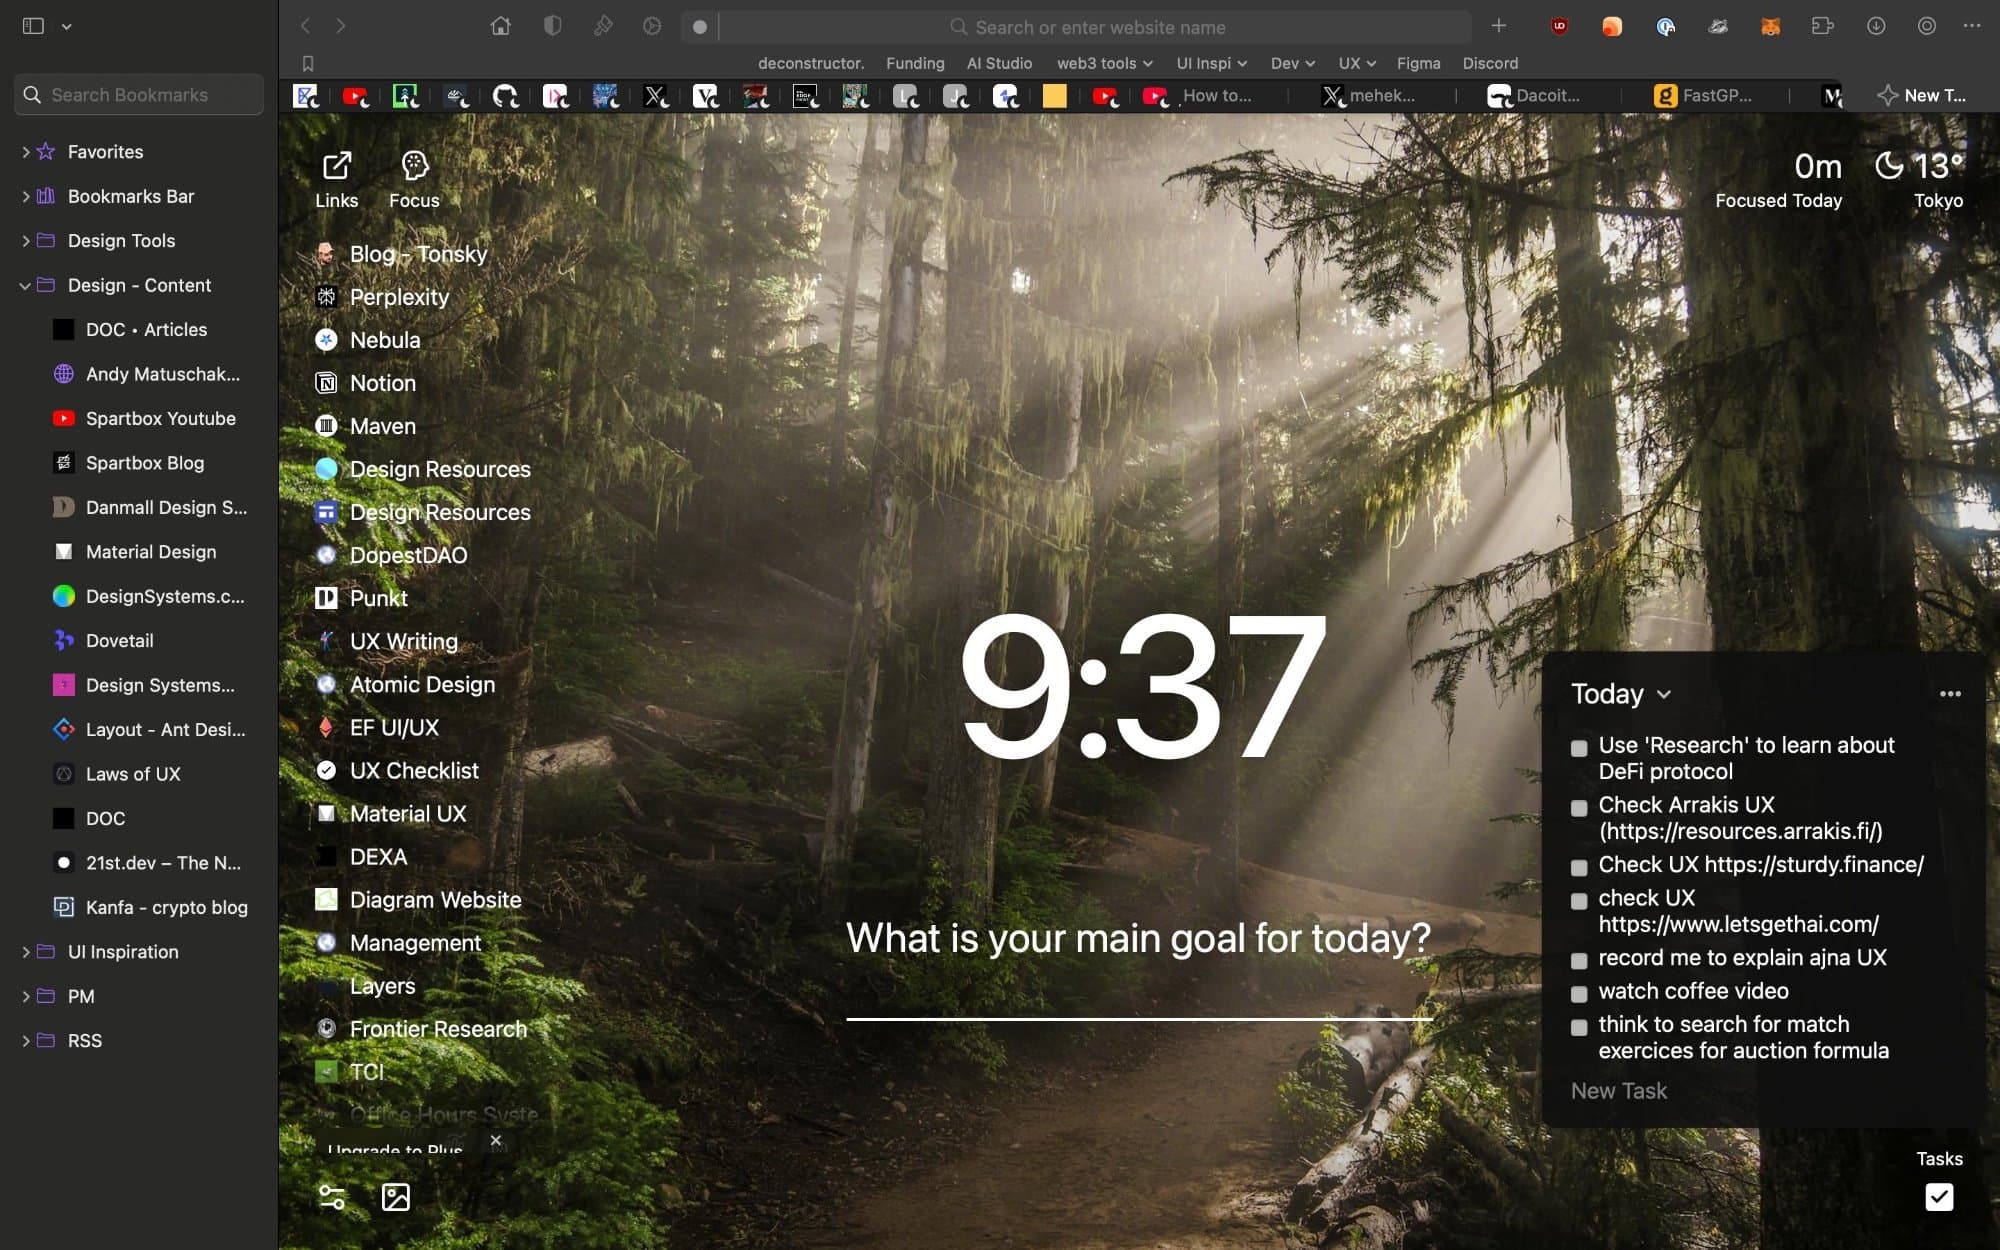Image resolution: width=2000 pixels, height=1250 pixels.
Task: Open the Focus mode icon
Action: pyautogui.click(x=414, y=166)
